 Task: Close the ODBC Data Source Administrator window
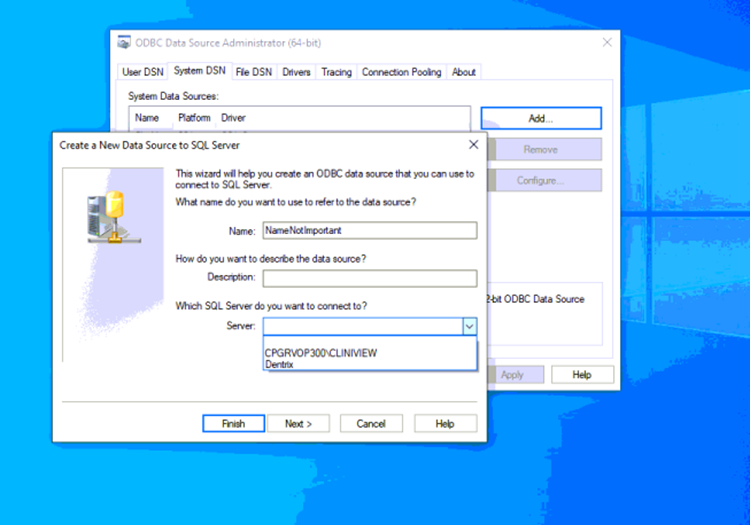(607, 43)
